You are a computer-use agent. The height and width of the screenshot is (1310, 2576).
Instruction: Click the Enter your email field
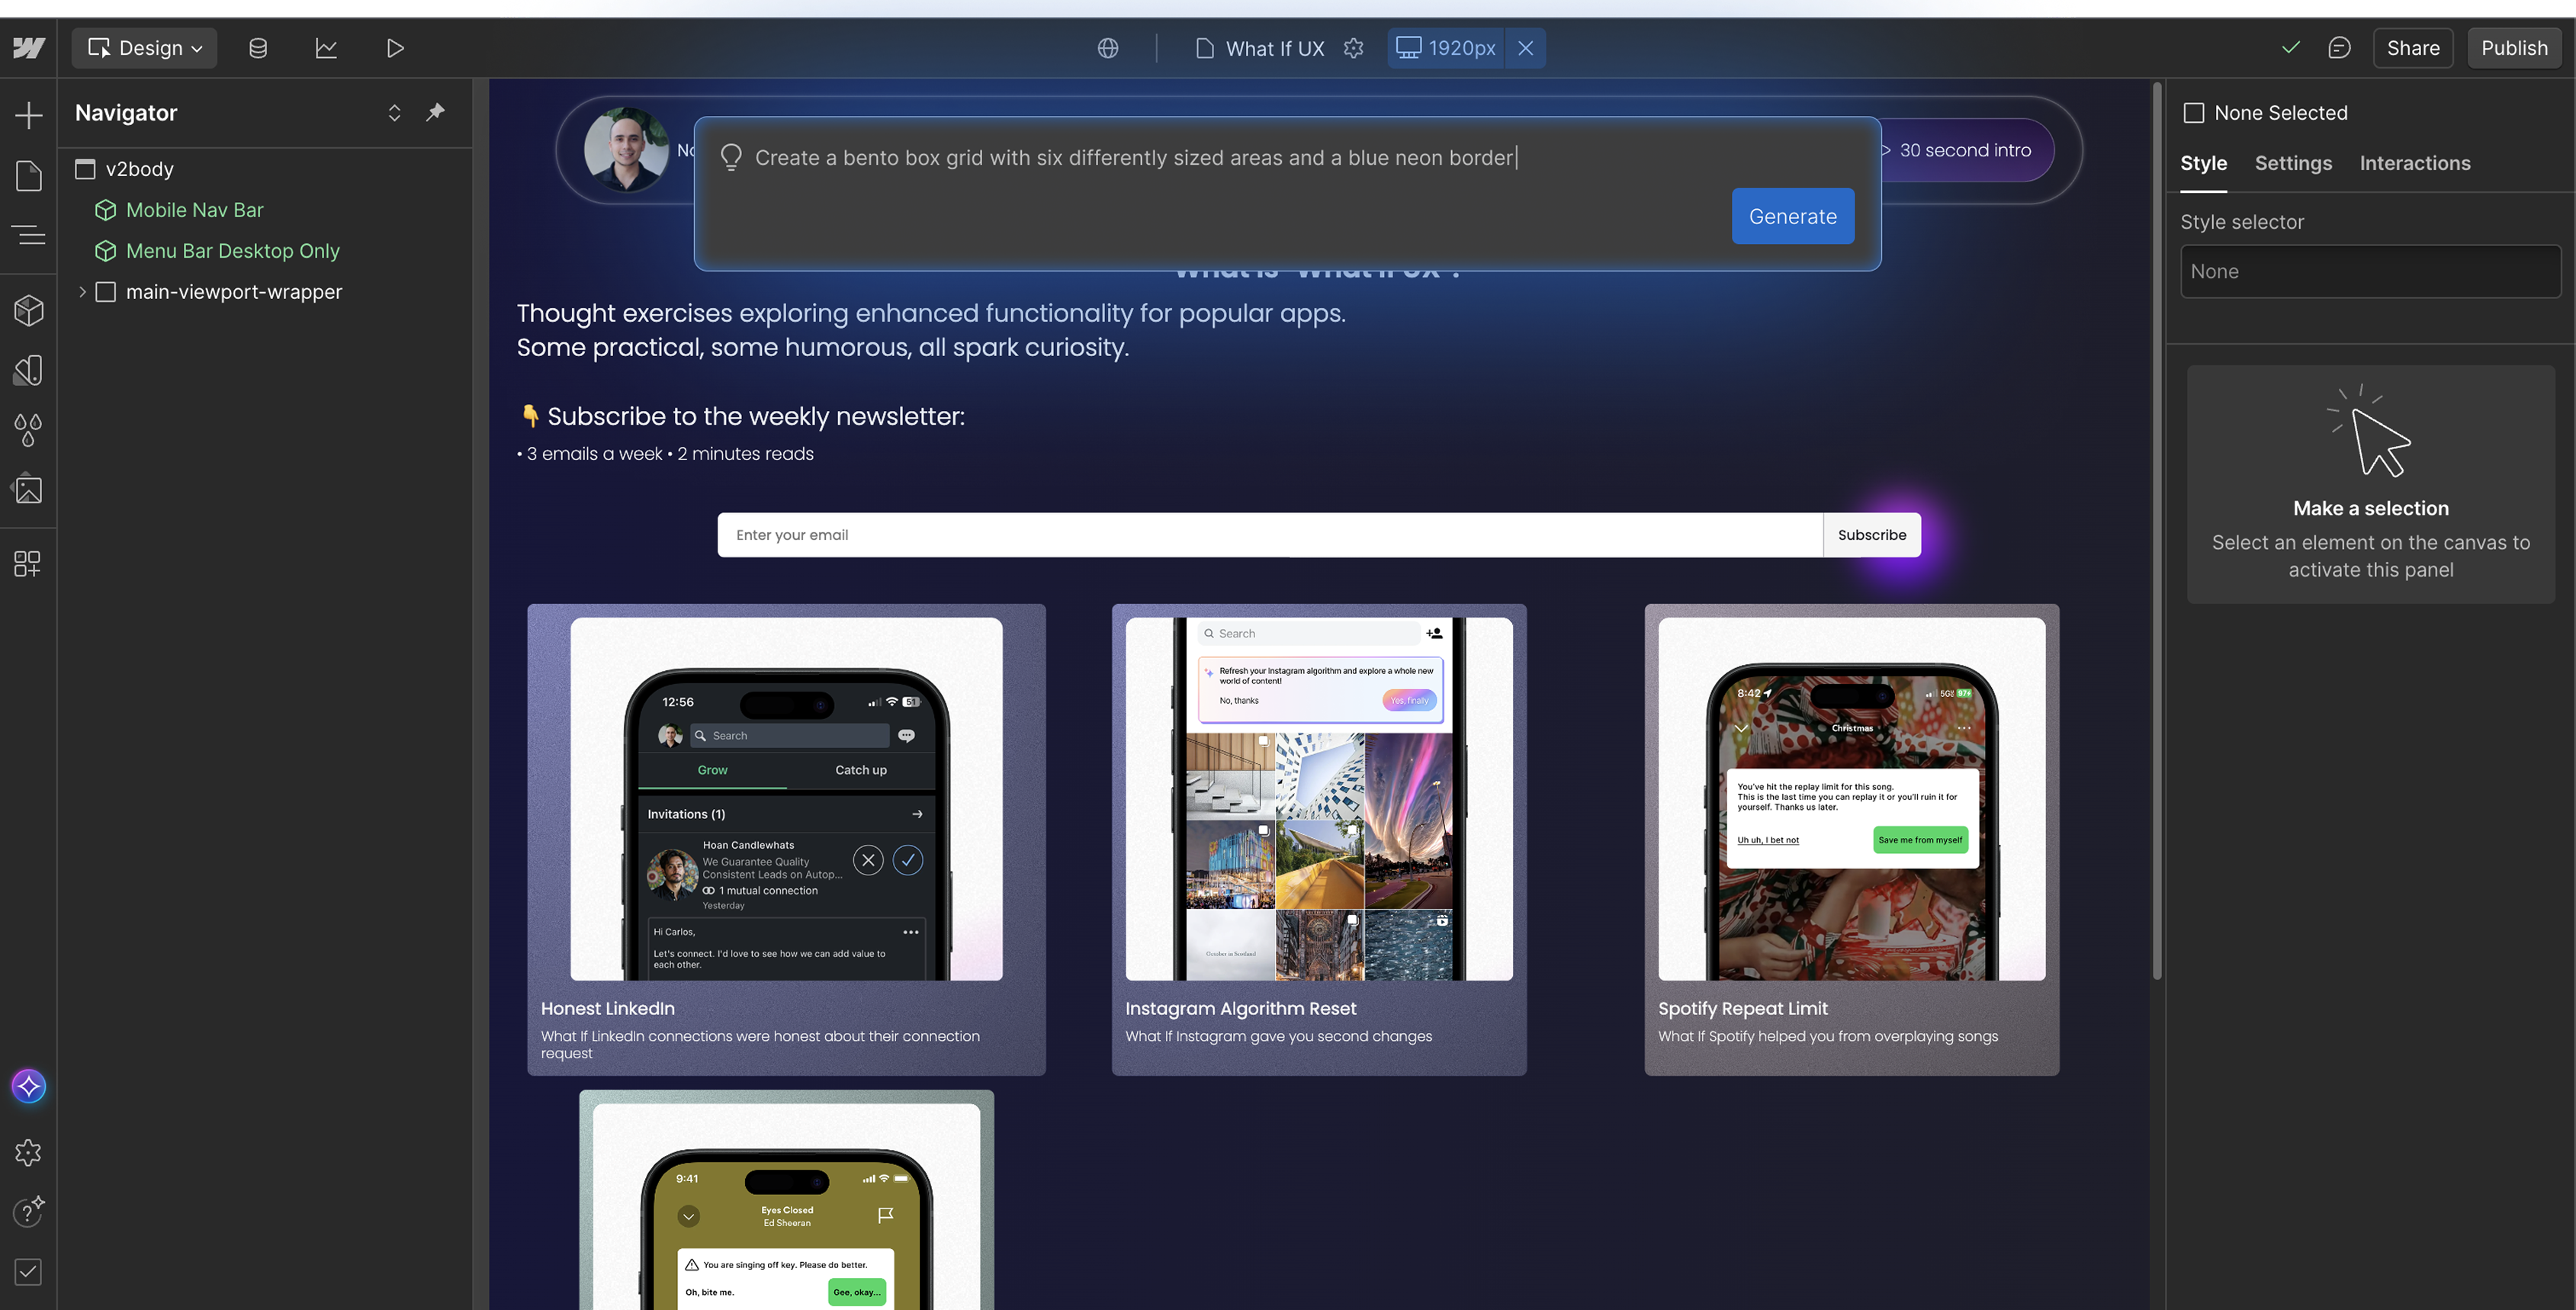1270,535
